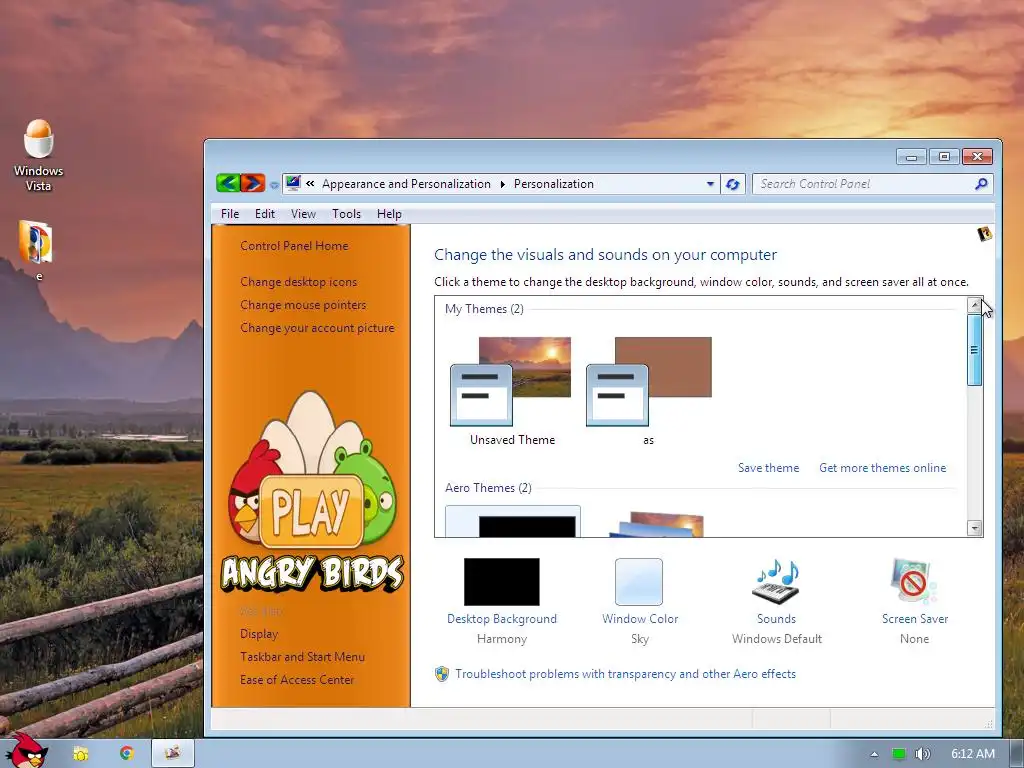The image size is (1024, 768).
Task: Click the orange forward arrow button
Action: coord(253,183)
